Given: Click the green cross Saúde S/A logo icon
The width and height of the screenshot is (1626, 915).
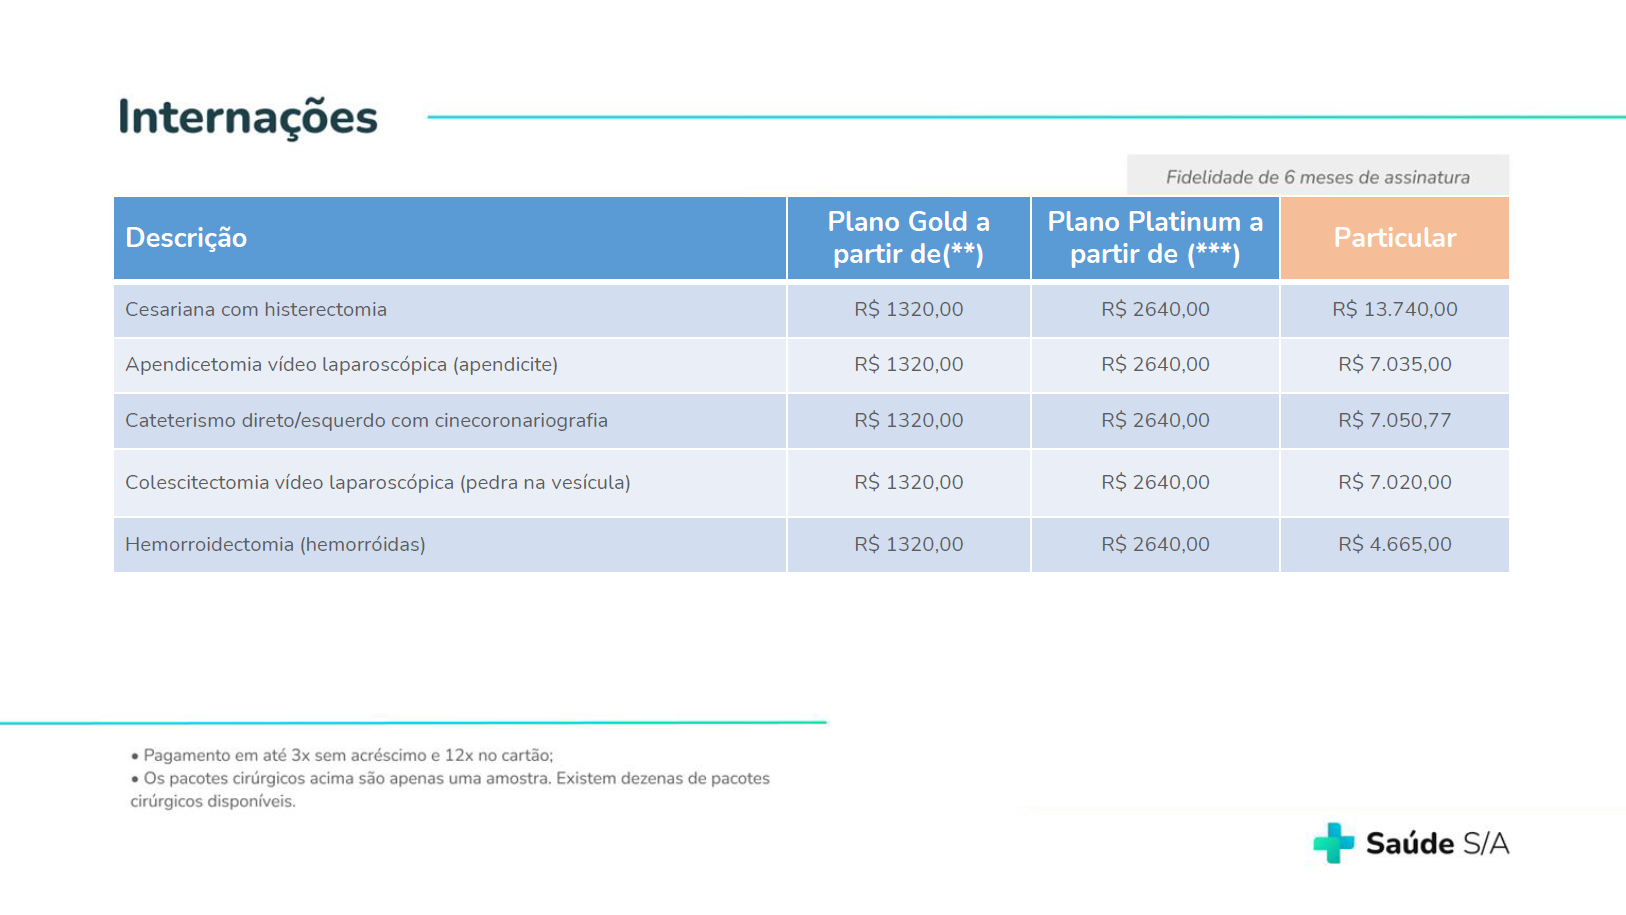Looking at the screenshot, I should click(x=1333, y=843).
